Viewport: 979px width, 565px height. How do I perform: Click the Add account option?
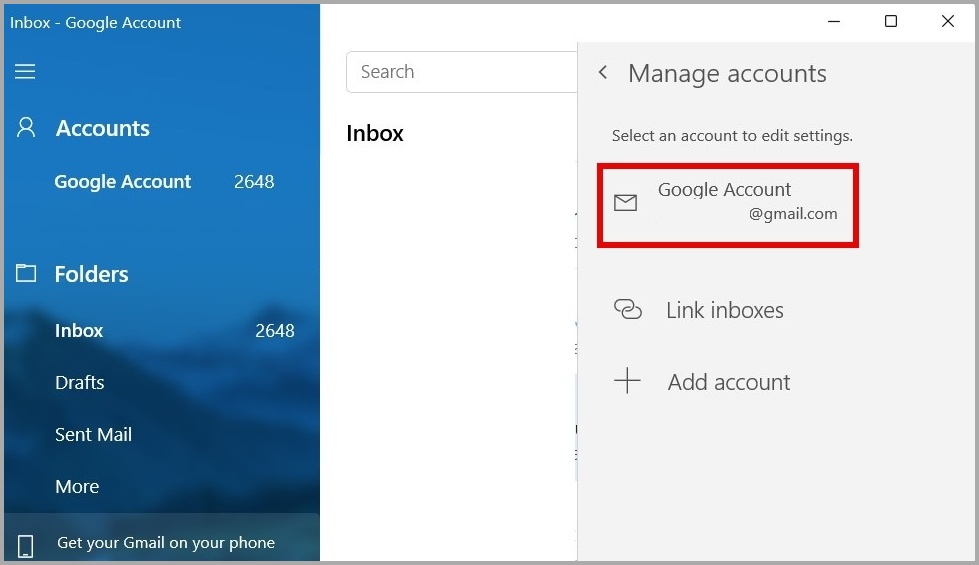[729, 381]
